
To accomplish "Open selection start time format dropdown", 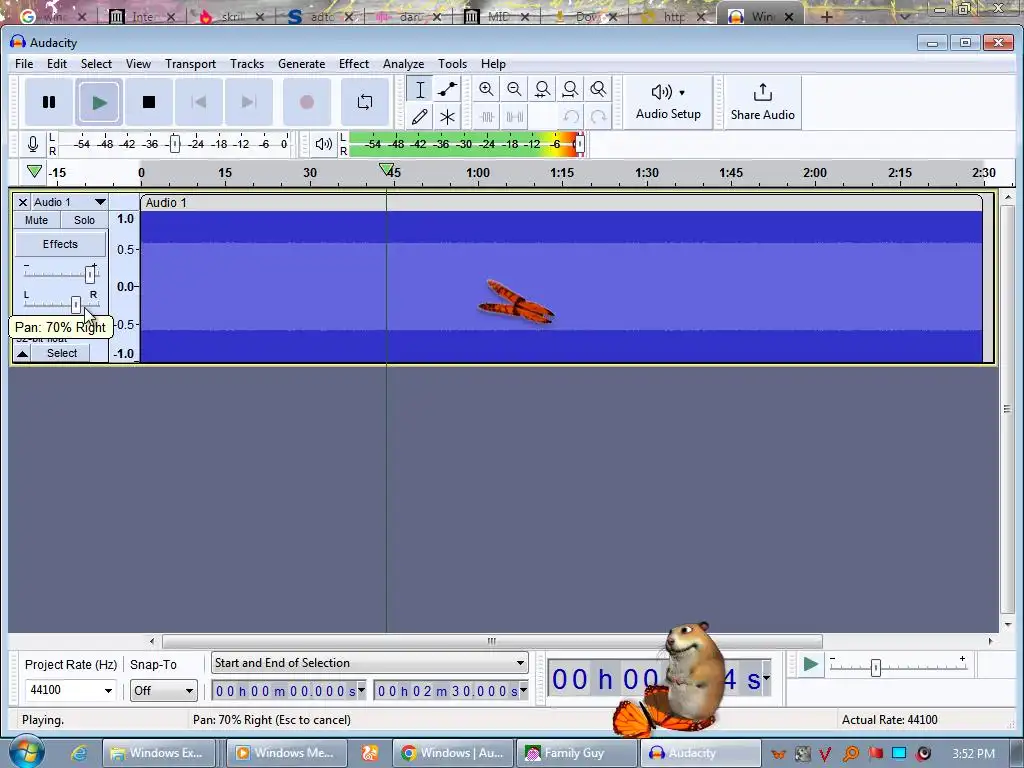I will 361,690.
